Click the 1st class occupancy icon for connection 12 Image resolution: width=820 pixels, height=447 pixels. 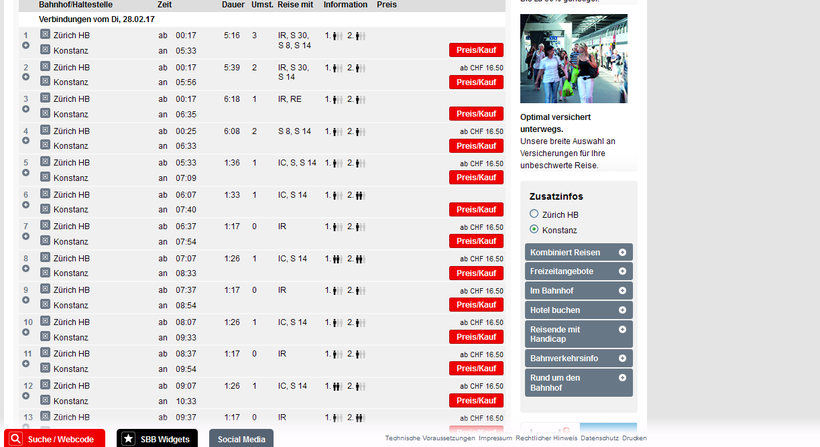point(337,387)
